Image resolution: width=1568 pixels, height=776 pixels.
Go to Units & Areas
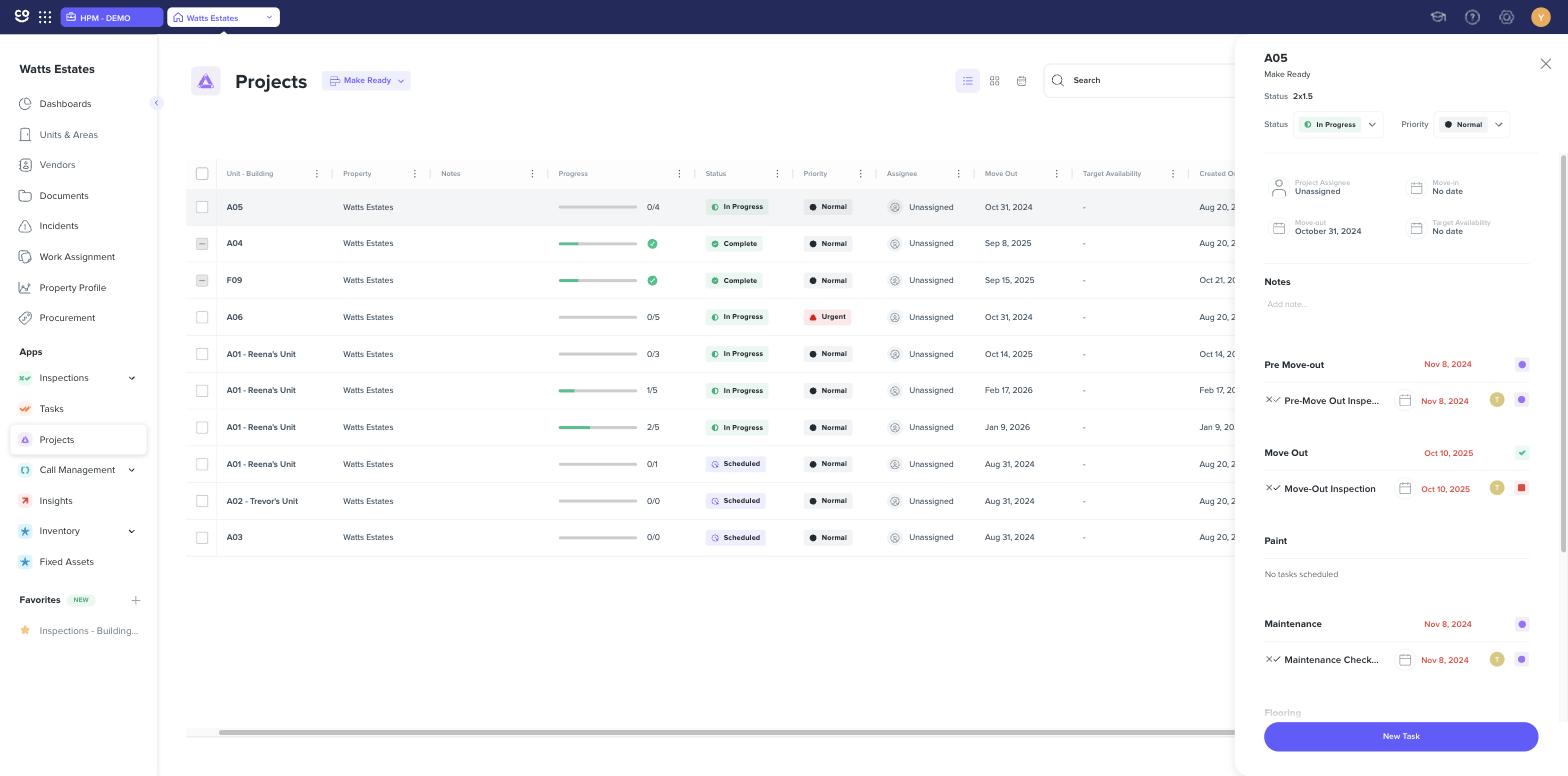[68, 135]
